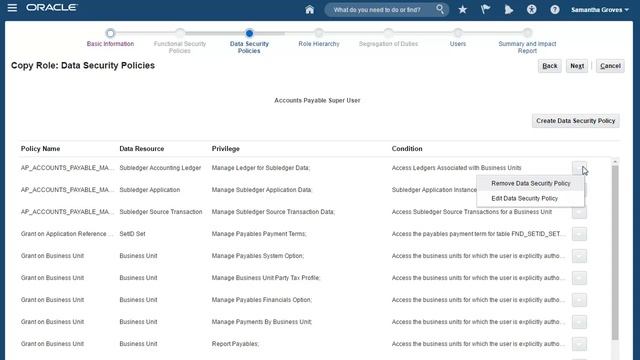The width and height of the screenshot is (640, 360).
Task: Choose Remove Data Security Policy
Action: click(x=531, y=183)
